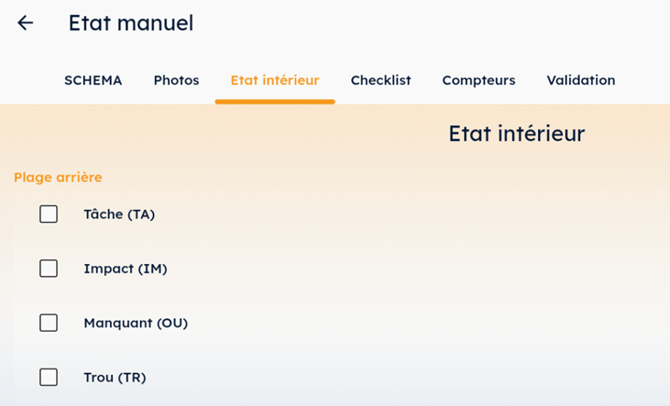
Task: Click the orange "Plage arrière" section header
Action: coord(58,177)
